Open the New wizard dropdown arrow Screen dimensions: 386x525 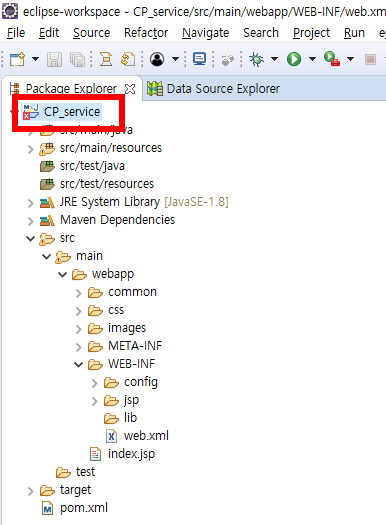point(35,59)
